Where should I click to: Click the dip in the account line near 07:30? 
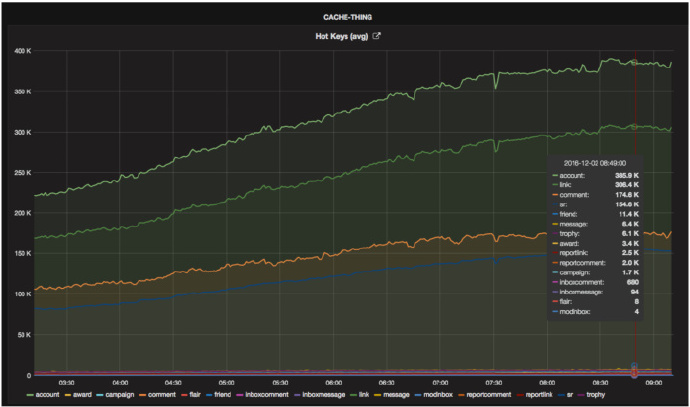pyautogui.click(x=496, y=84)
